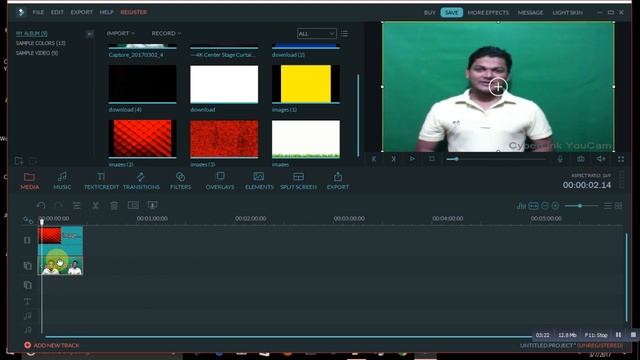This screenshot has width=640, height=360.
Task: Go to previous frame in preview
Action: [374, 159]
